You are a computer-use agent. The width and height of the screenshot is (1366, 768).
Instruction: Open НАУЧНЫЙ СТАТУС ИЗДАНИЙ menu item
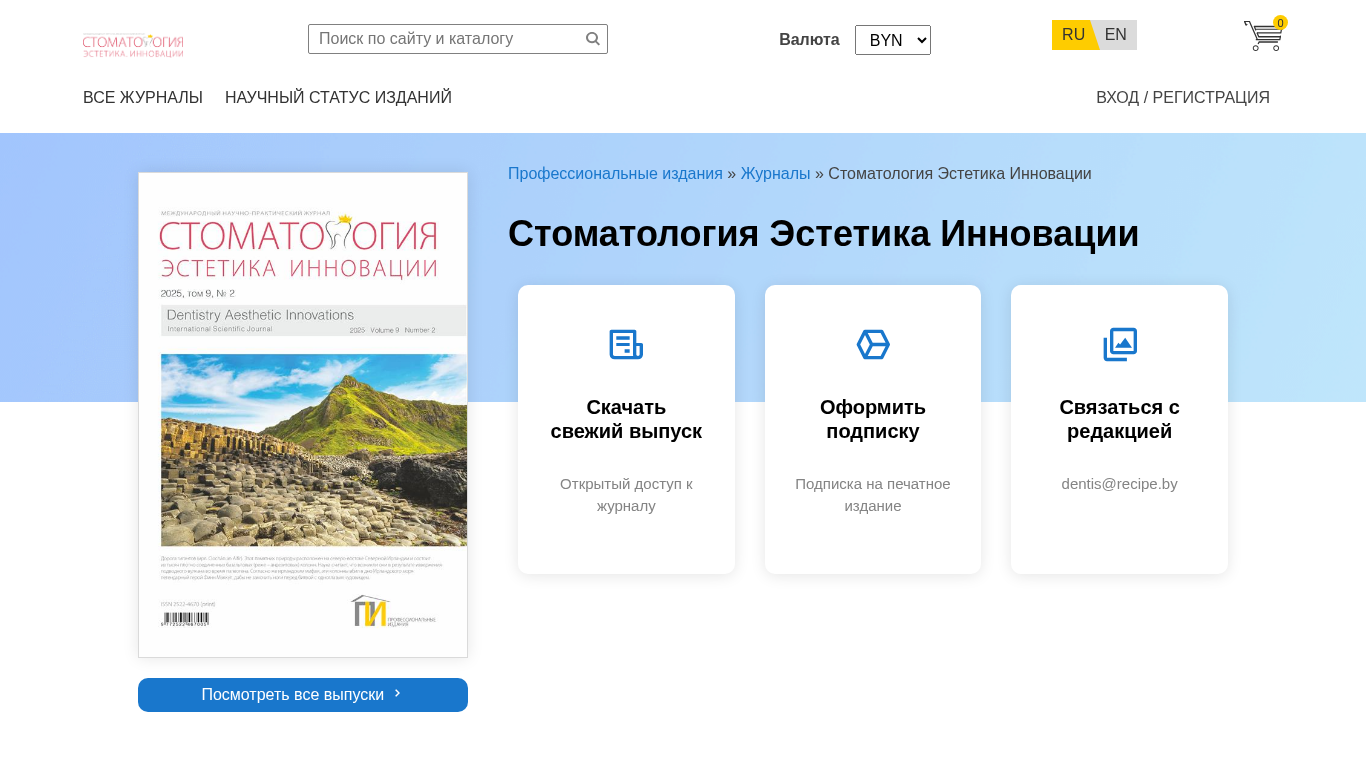[x=338, y=98]
